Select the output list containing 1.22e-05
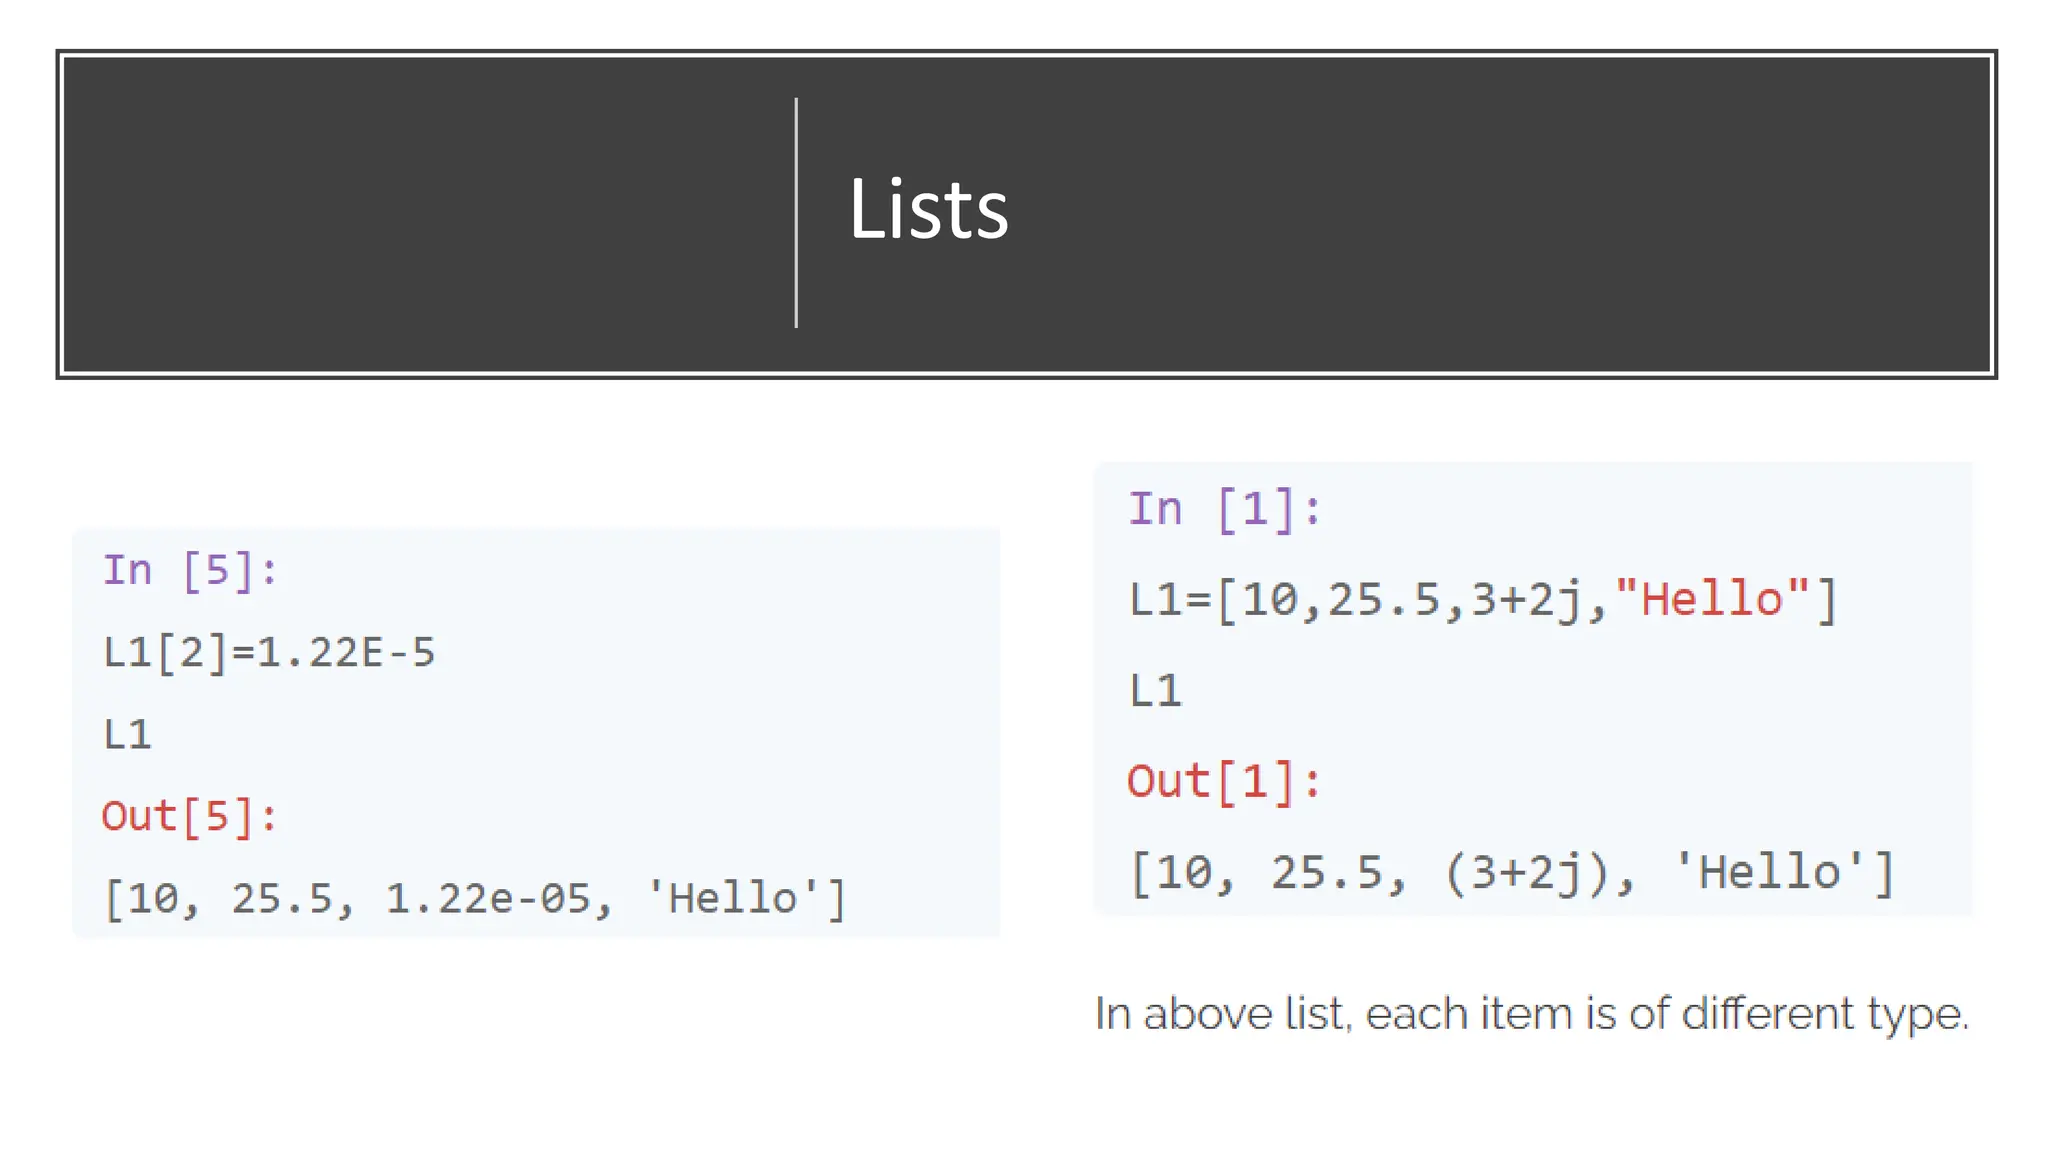Viewport: 2048px width, 1152px height. [x=475, y=898]
